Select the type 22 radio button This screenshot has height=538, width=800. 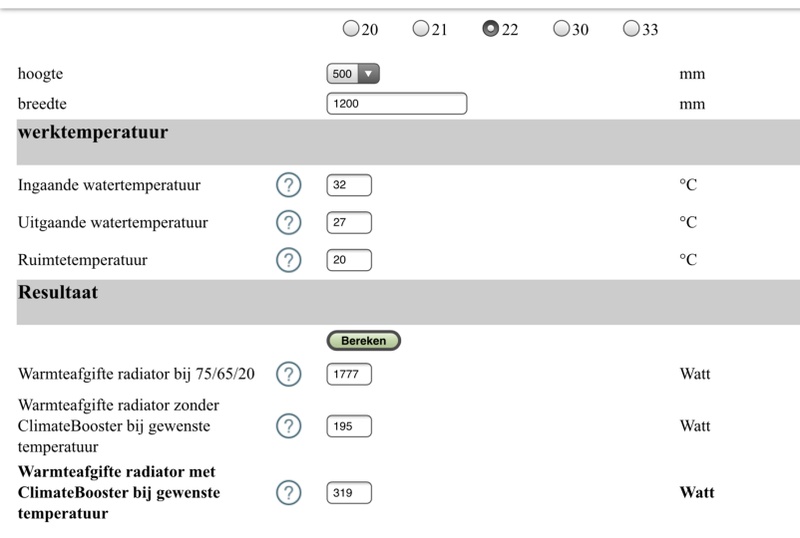(491, 29)
